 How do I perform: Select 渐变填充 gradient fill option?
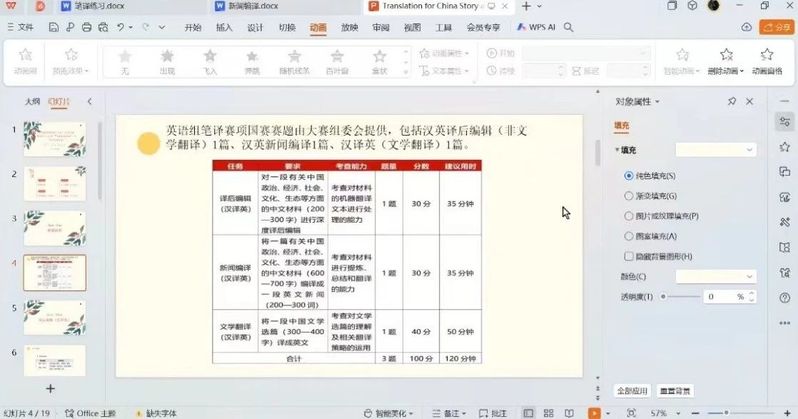pyautogui.click(x=629, y=195)
